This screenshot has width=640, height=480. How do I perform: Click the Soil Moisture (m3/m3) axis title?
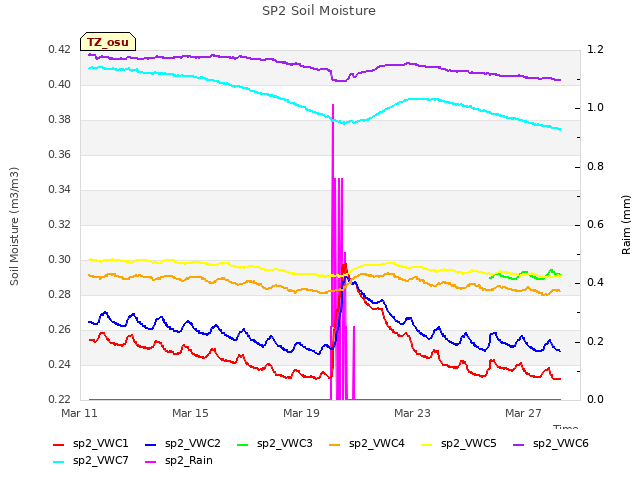point(14,226)
